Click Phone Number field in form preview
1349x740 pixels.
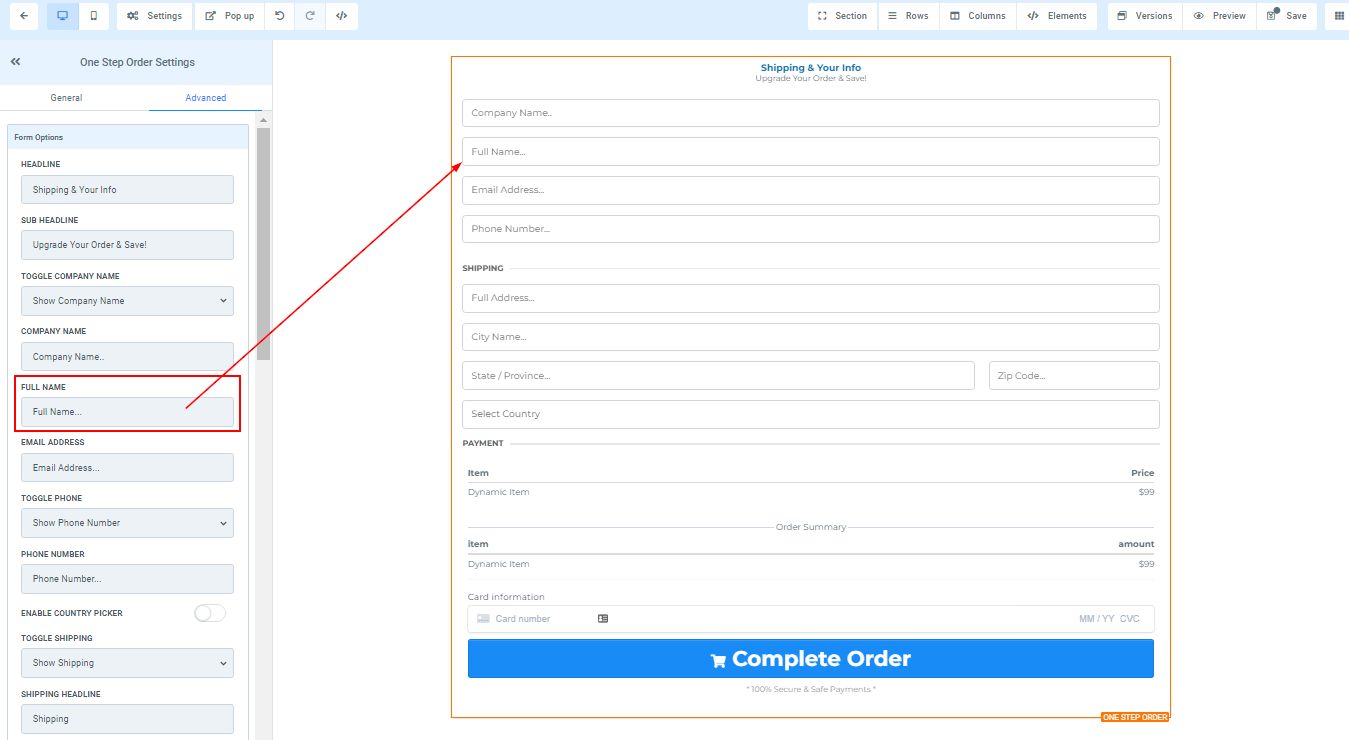click(811, 229)
